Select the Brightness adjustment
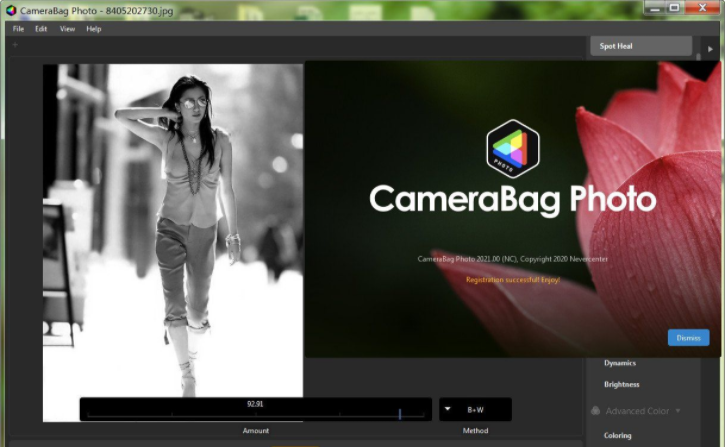The height and width of the screenshot is (447, 726). pyautogui.click(x=621, y=384)
